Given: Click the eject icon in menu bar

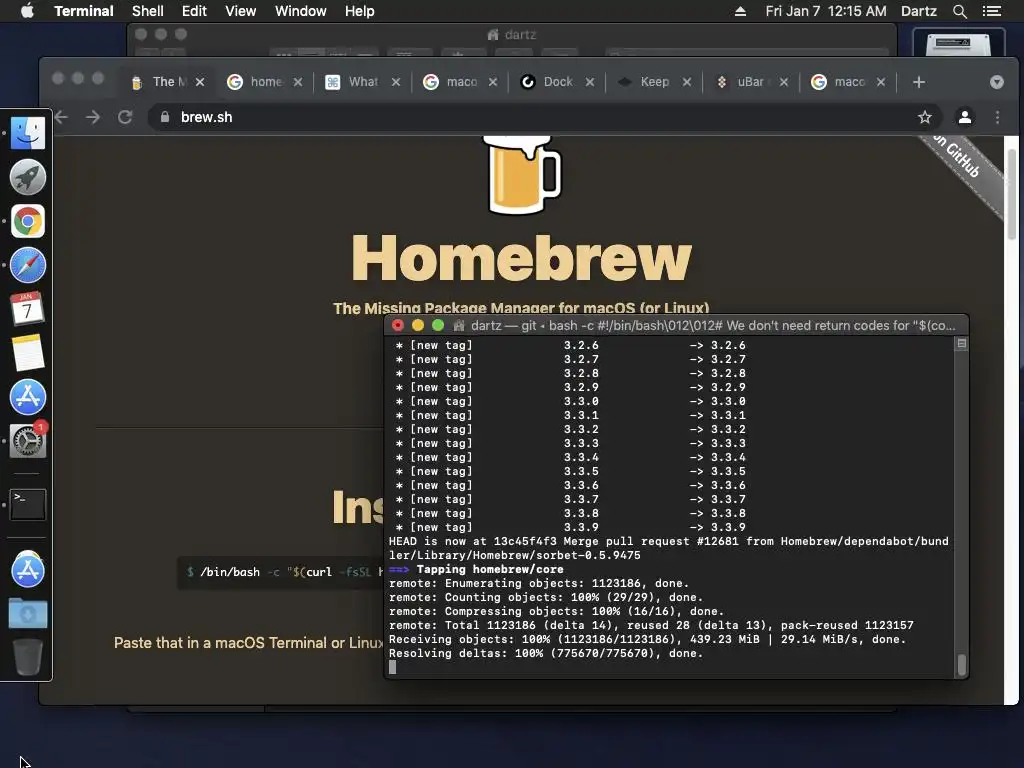Looking at the screenshot, I should click(x=740, y=11).
